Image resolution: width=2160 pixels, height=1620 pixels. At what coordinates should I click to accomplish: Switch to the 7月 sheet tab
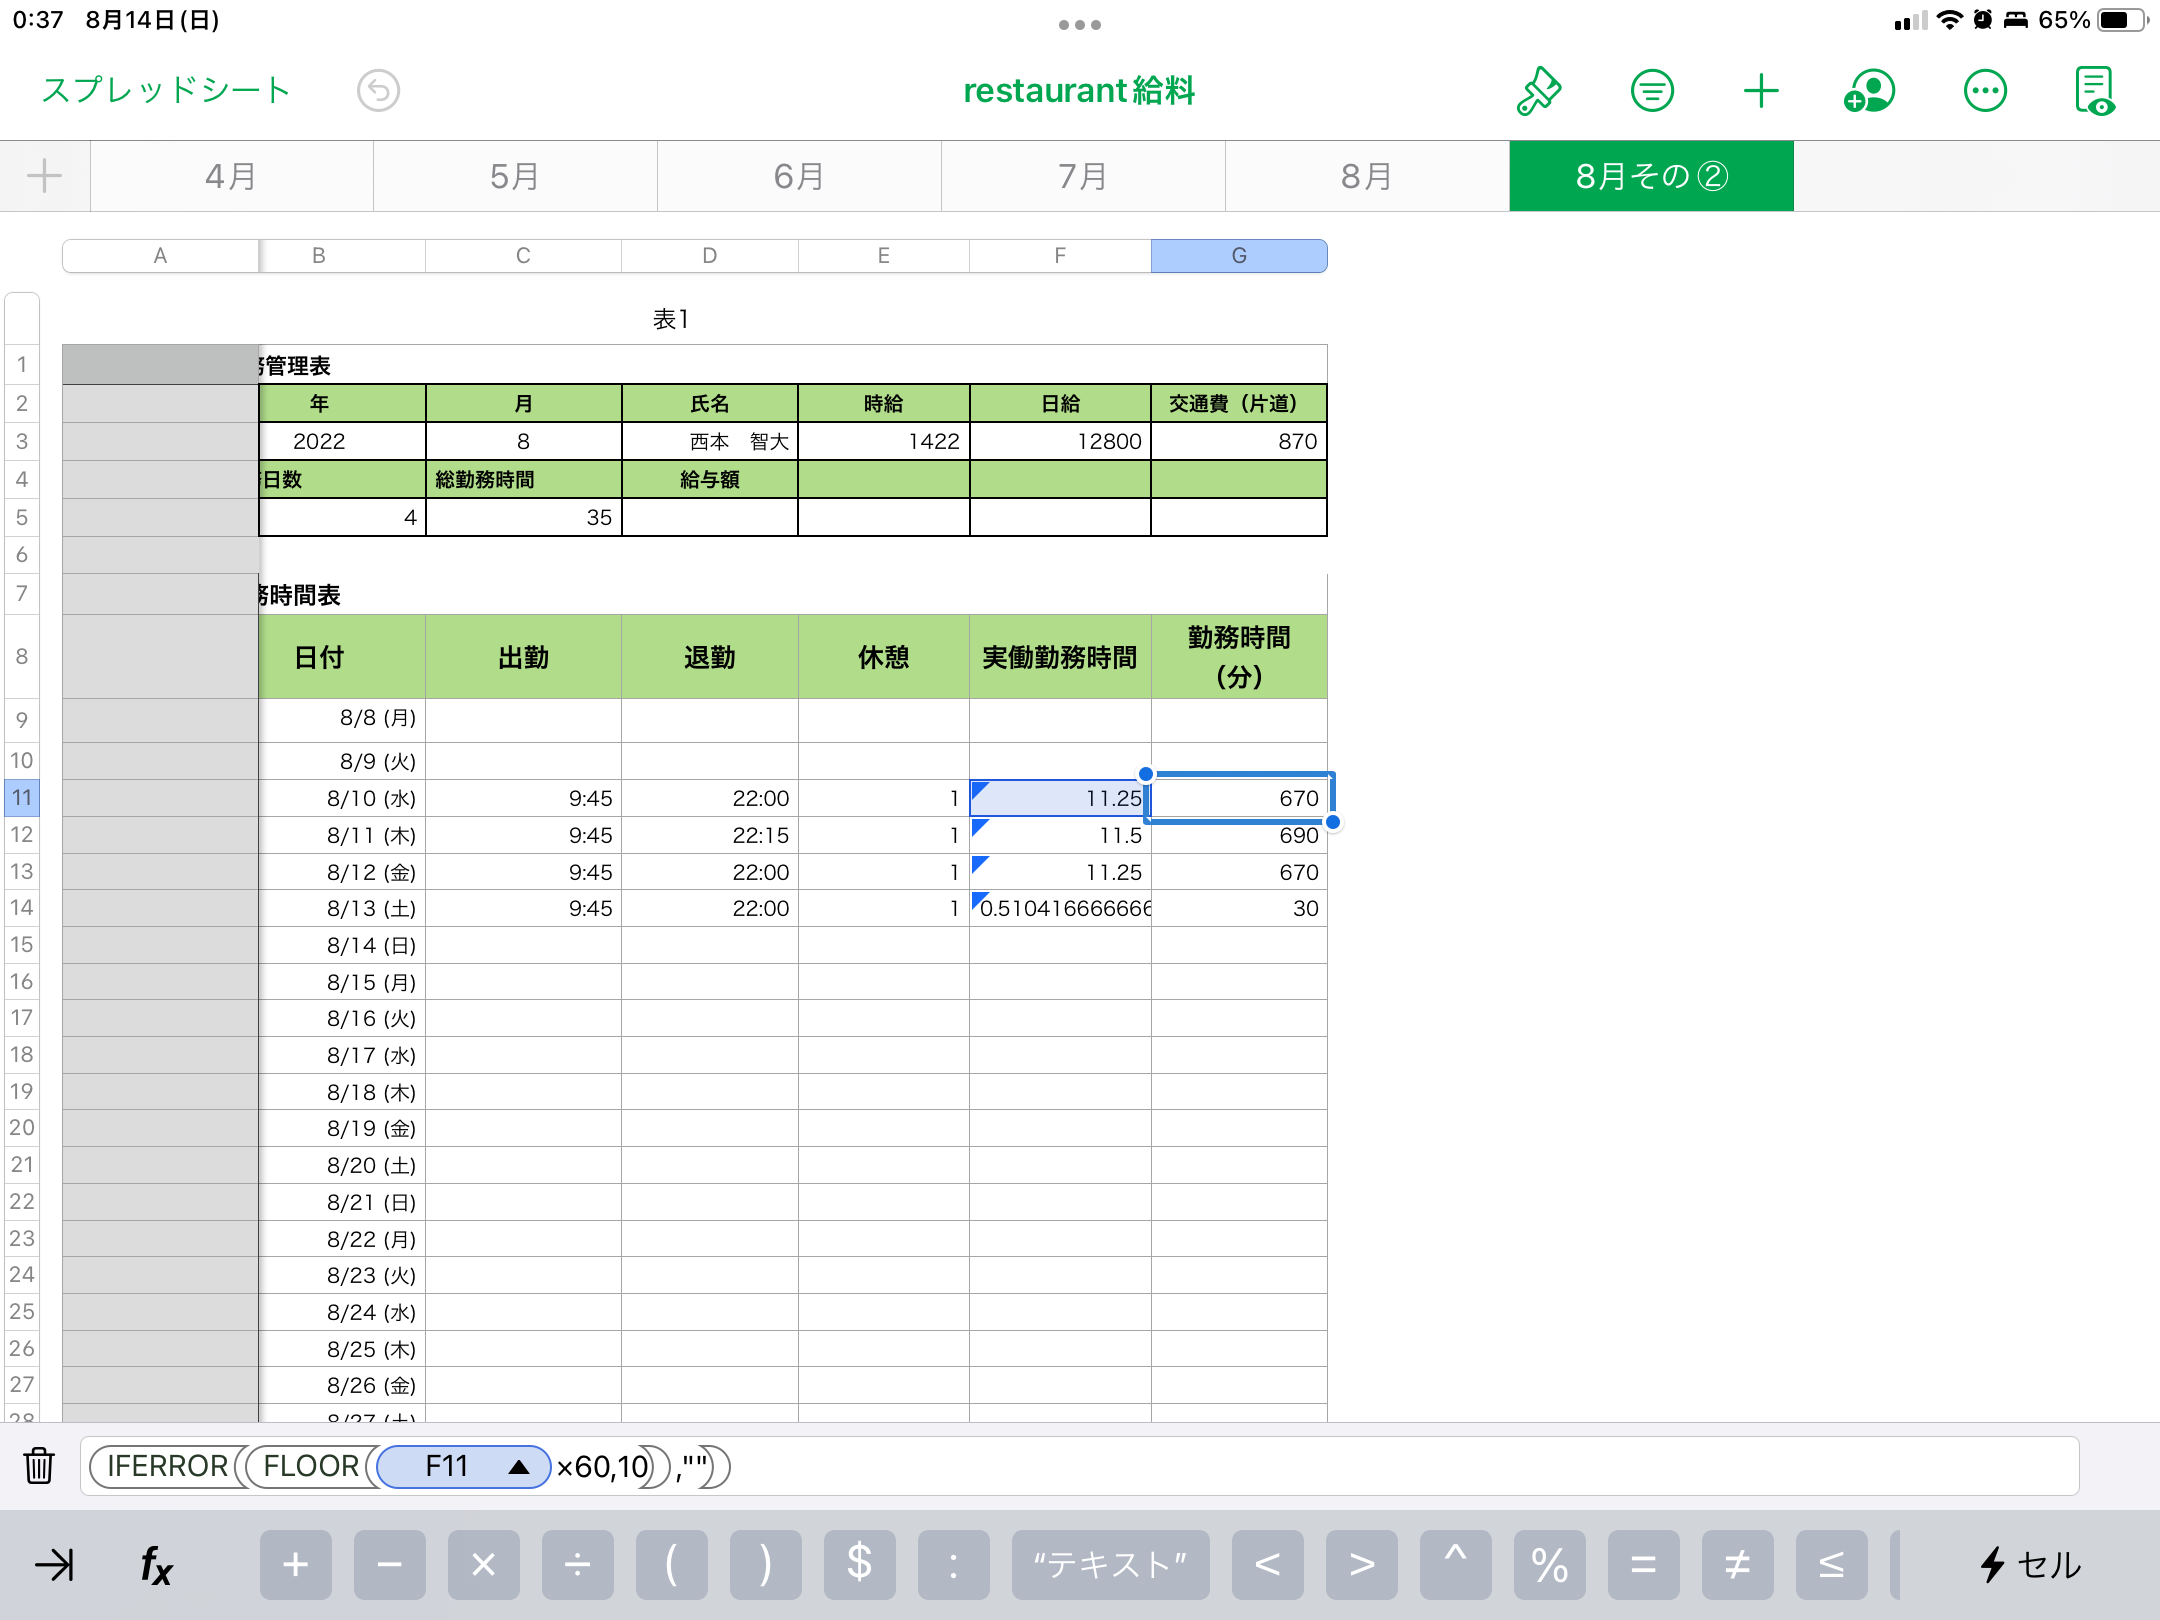(x=1083, y=176)
